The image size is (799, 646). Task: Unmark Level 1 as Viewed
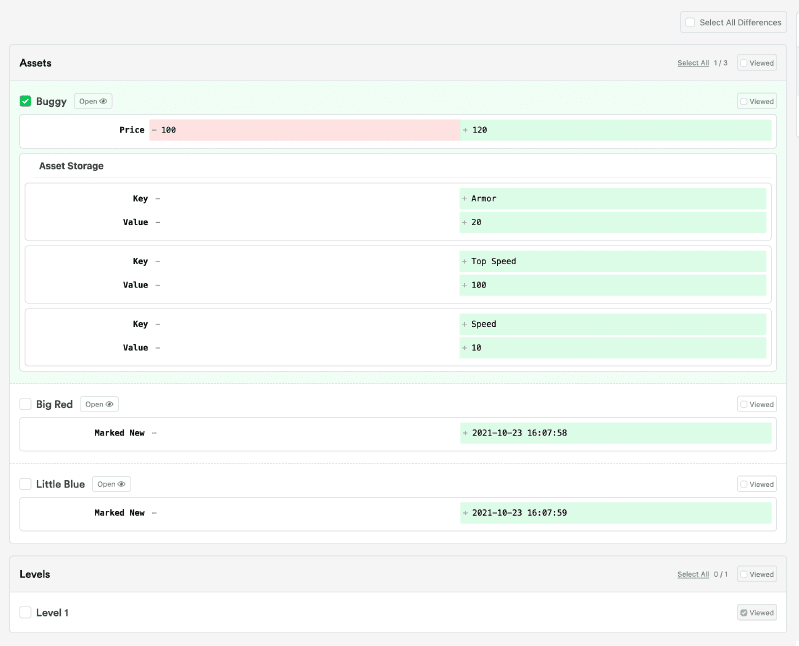(757, 612)
